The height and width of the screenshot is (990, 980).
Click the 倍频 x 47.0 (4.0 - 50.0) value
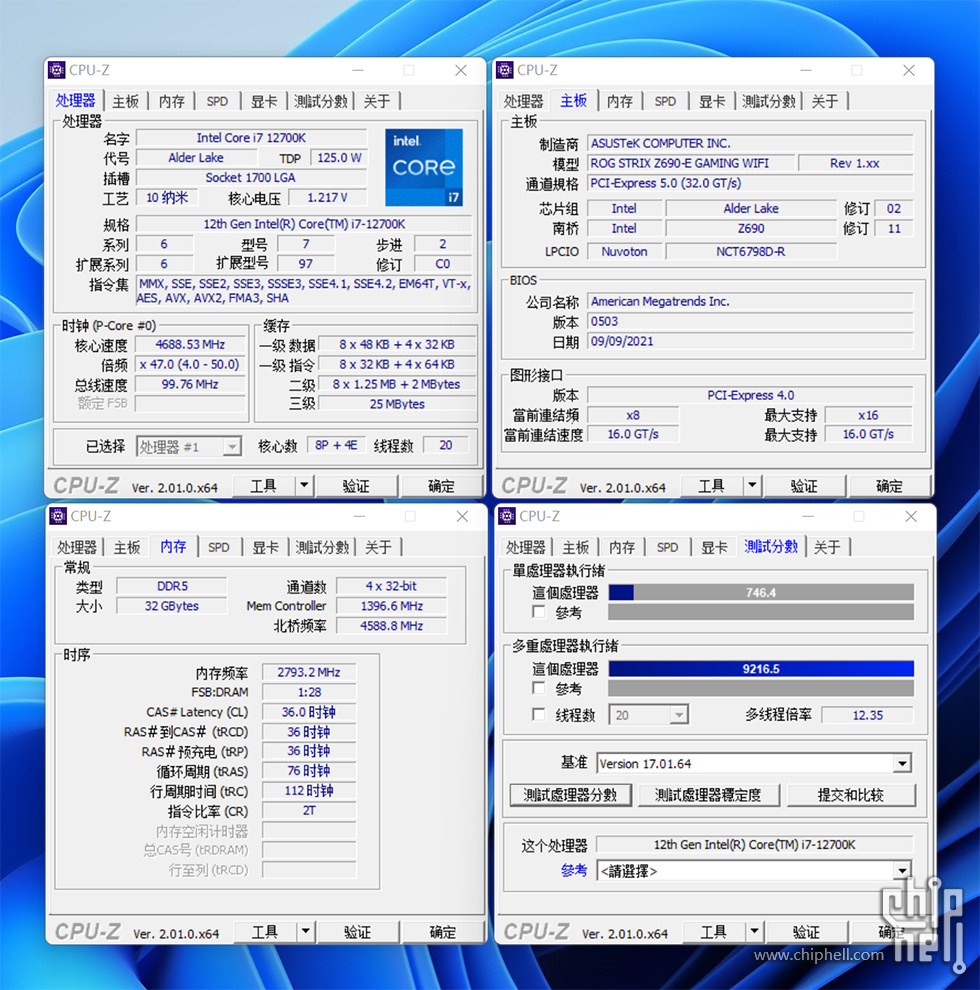[x=190, y=364]
